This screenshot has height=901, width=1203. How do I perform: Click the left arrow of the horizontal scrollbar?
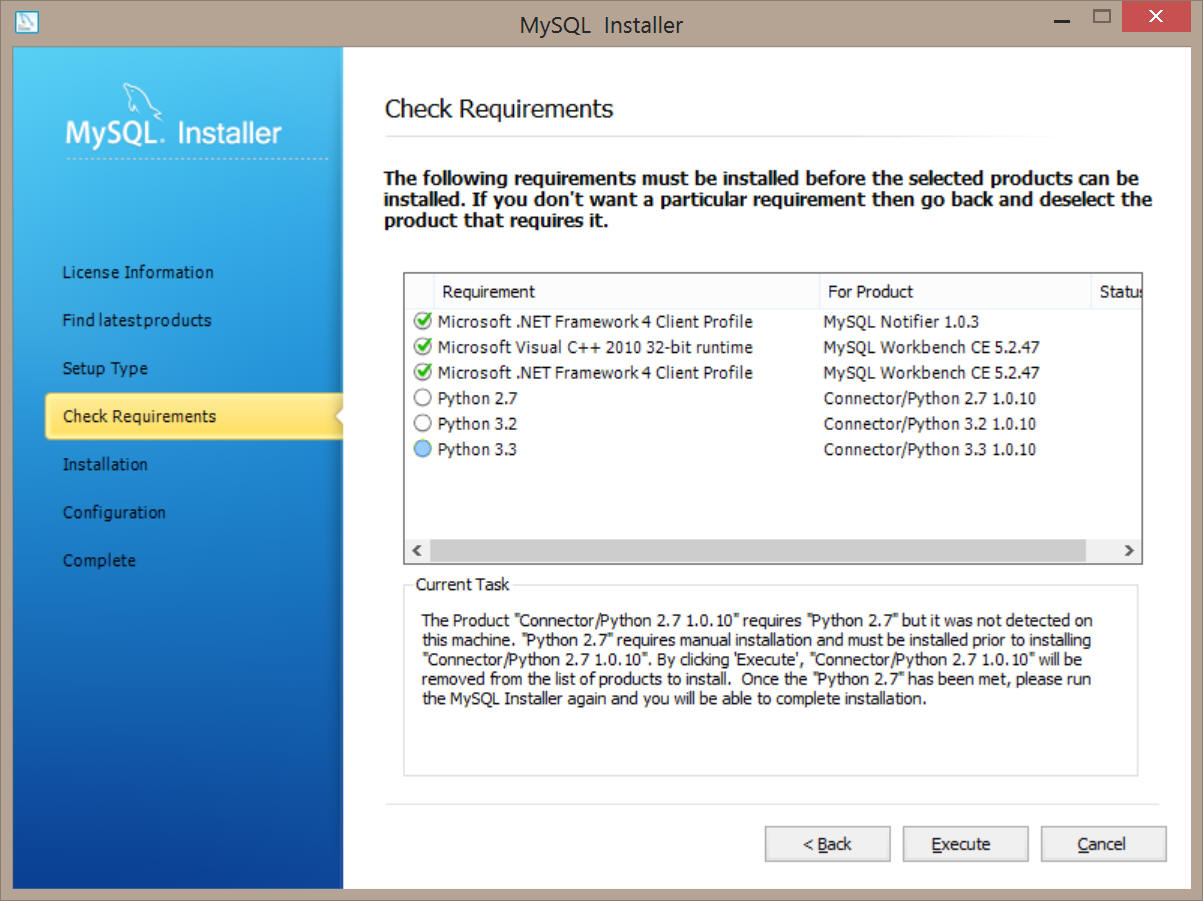point(417,551)
